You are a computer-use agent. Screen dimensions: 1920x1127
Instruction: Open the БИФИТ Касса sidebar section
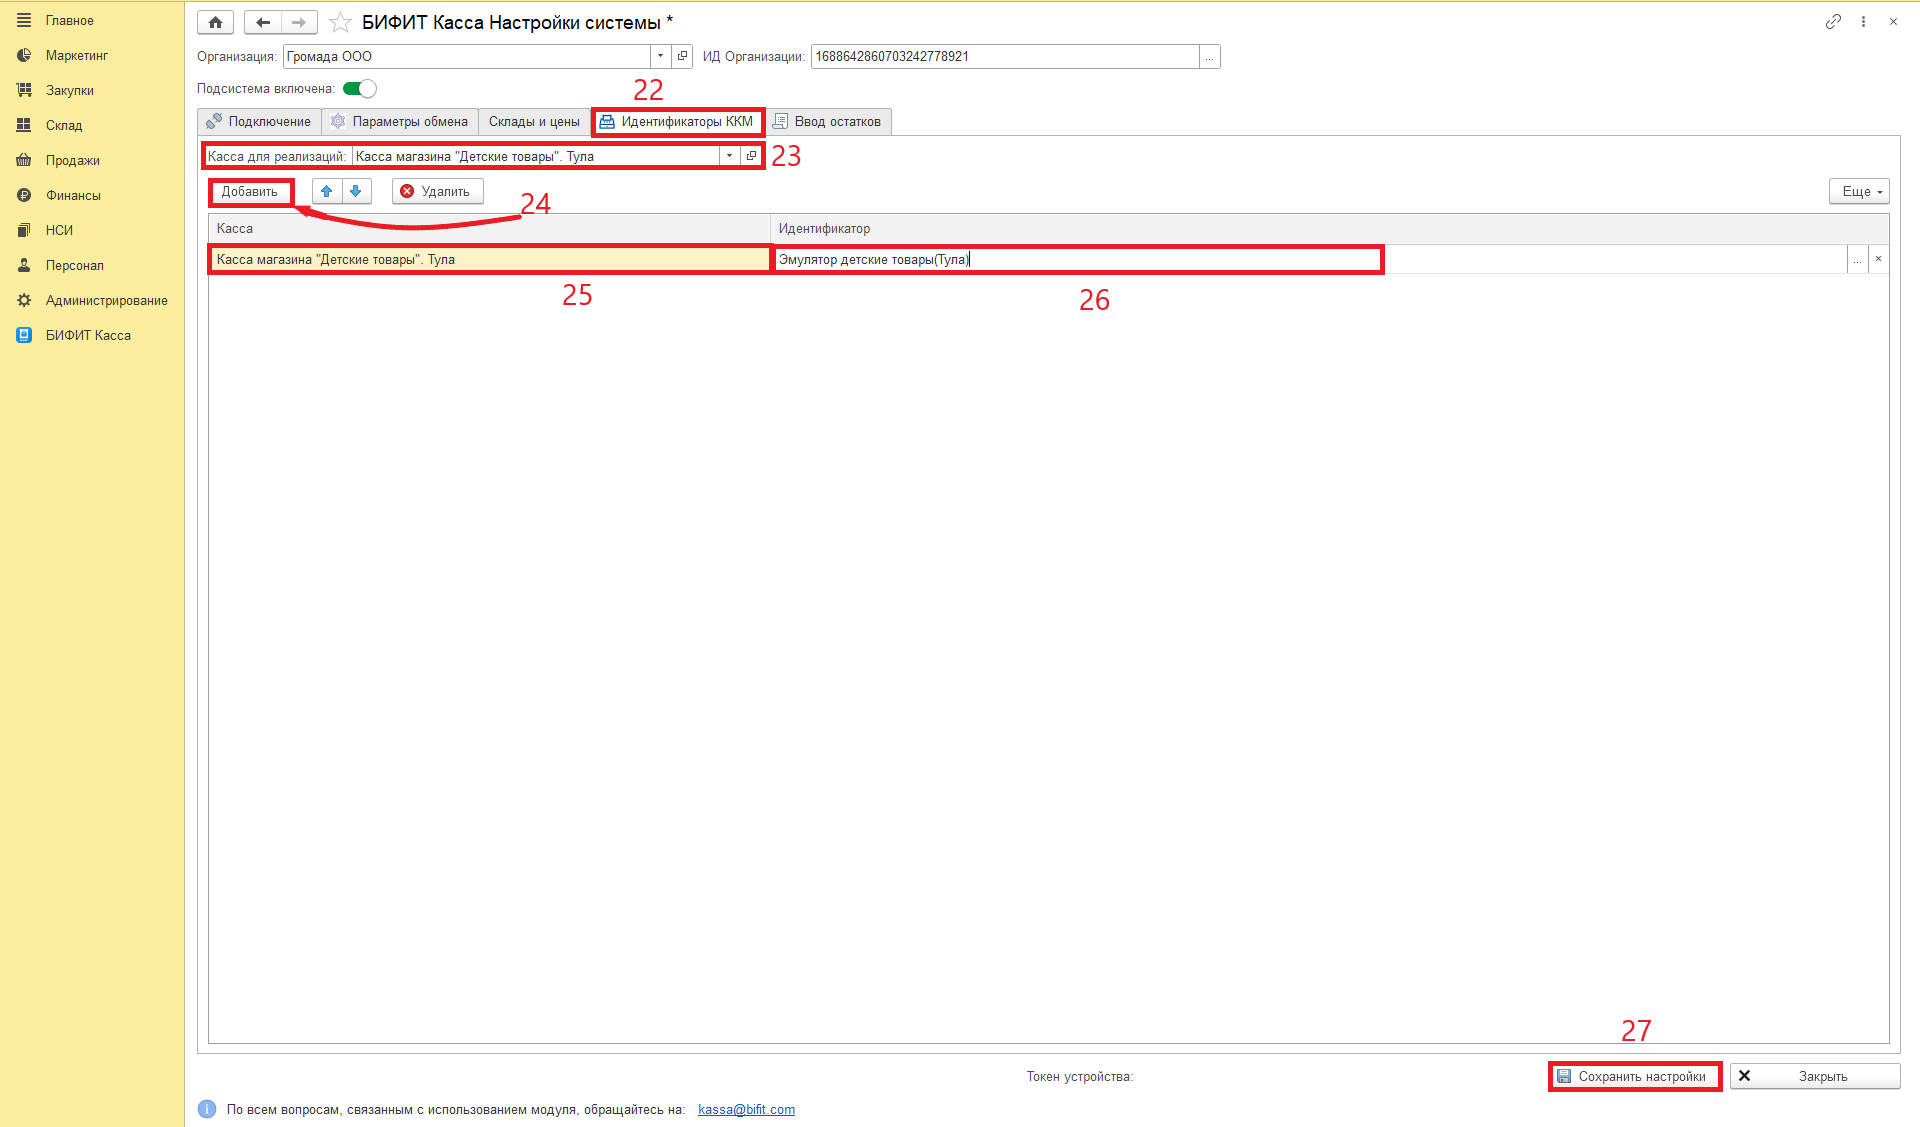tap(88, 335)
